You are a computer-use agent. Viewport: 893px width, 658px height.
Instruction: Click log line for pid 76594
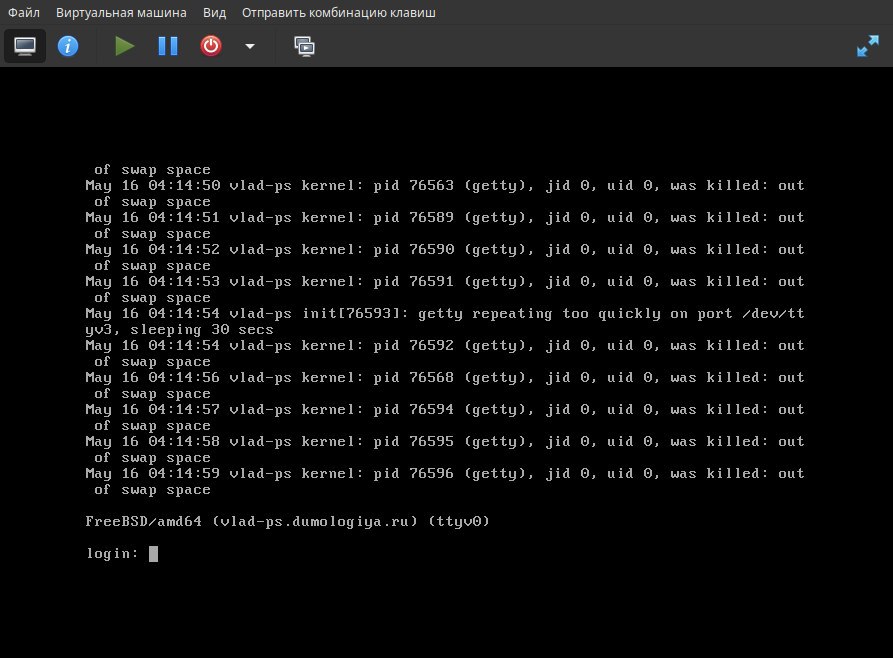click(445, 410)
